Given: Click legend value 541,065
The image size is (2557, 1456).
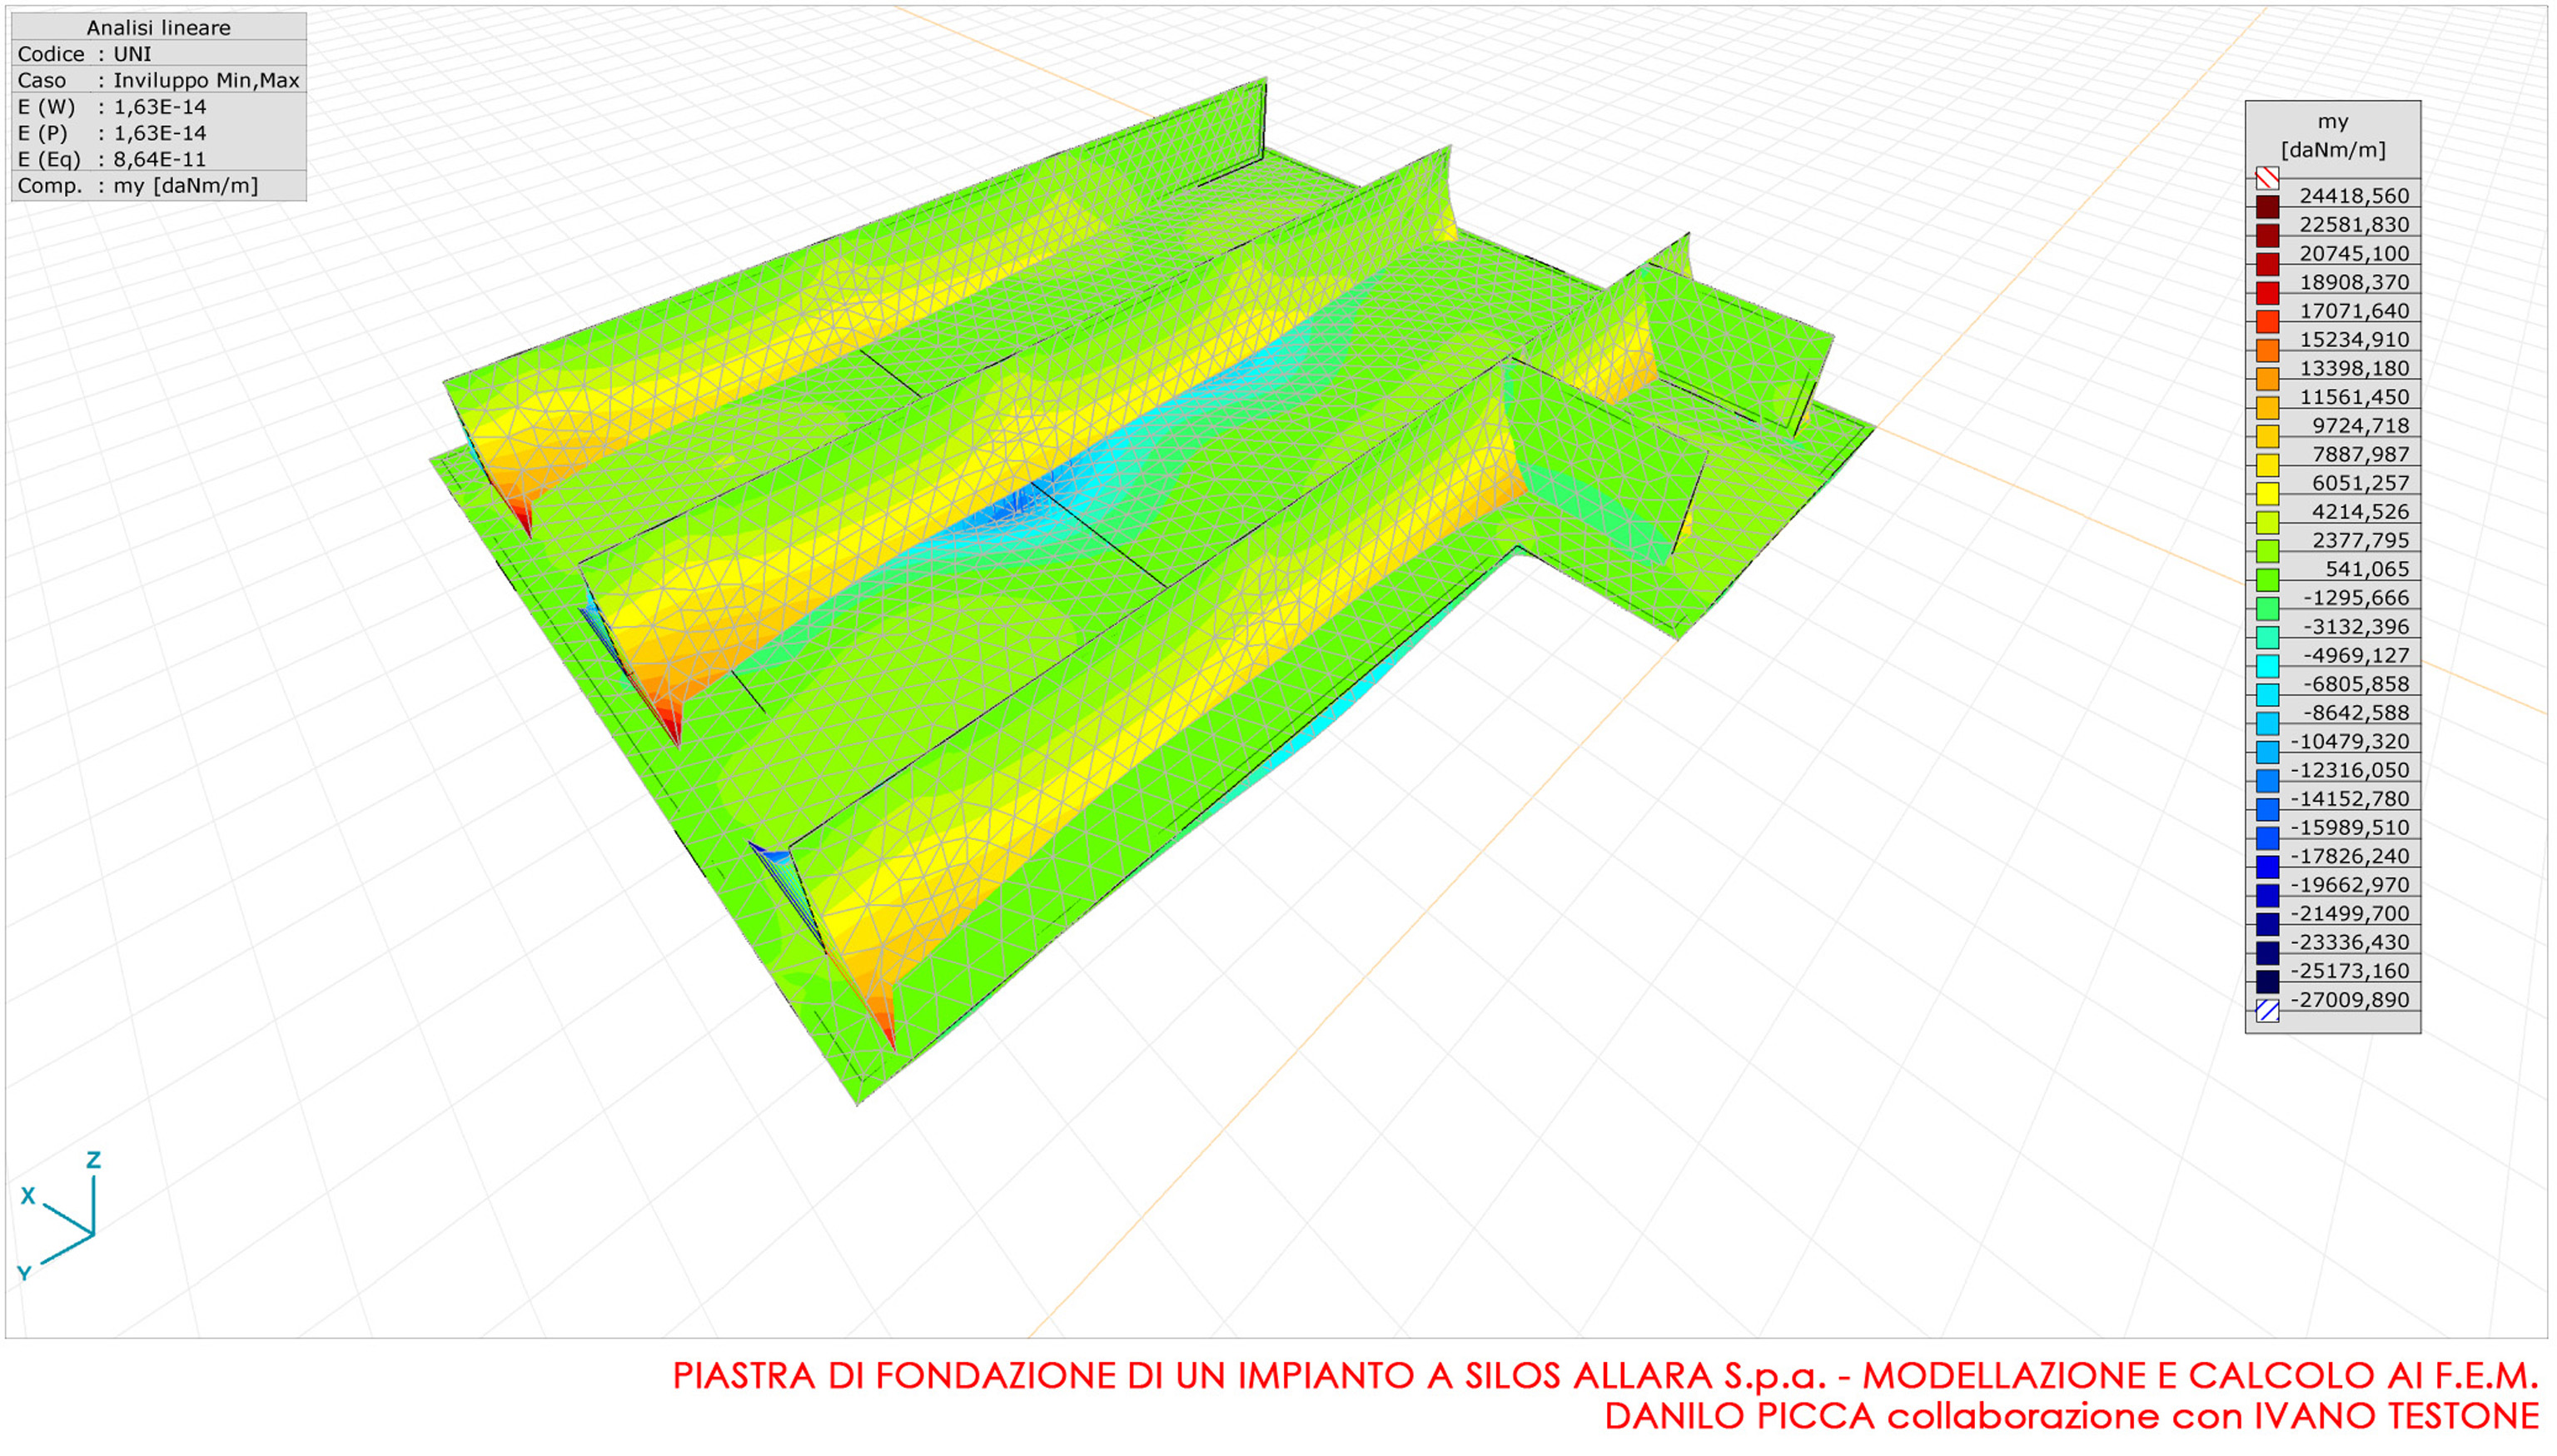Looking at the screenshot, I should [2366, 569].
